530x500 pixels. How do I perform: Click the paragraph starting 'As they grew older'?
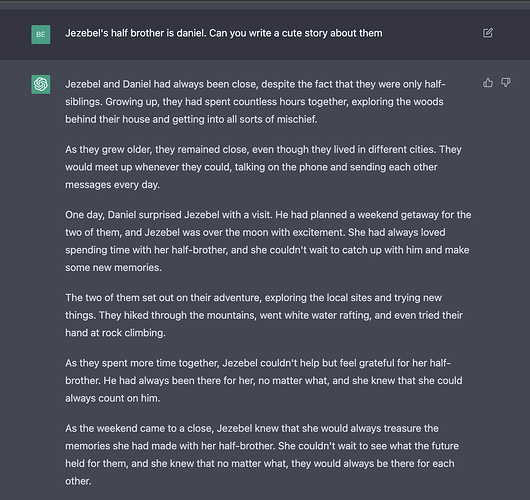coord(263,167)
